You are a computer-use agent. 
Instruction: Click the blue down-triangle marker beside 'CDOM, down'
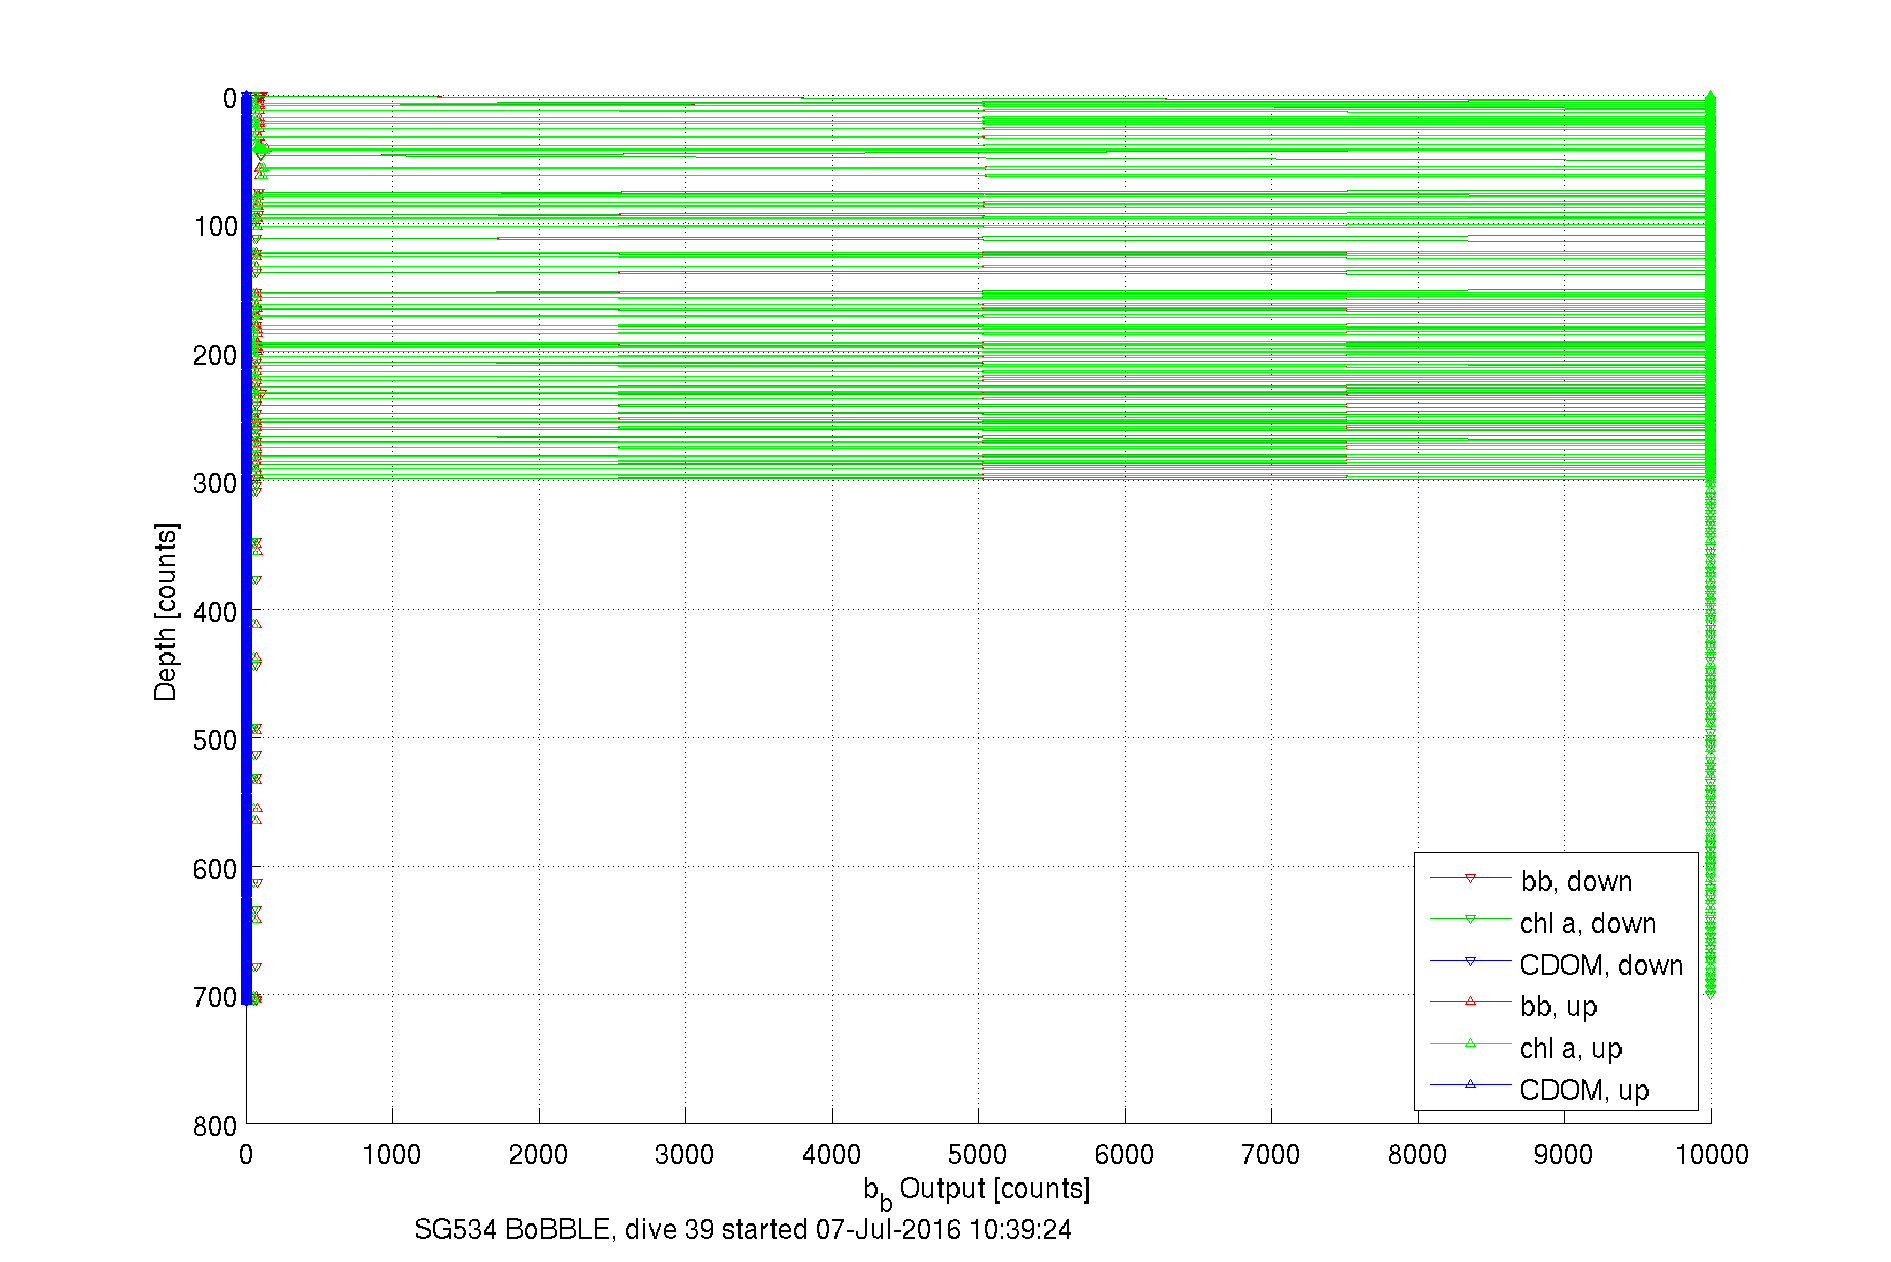click(1470, 961)
